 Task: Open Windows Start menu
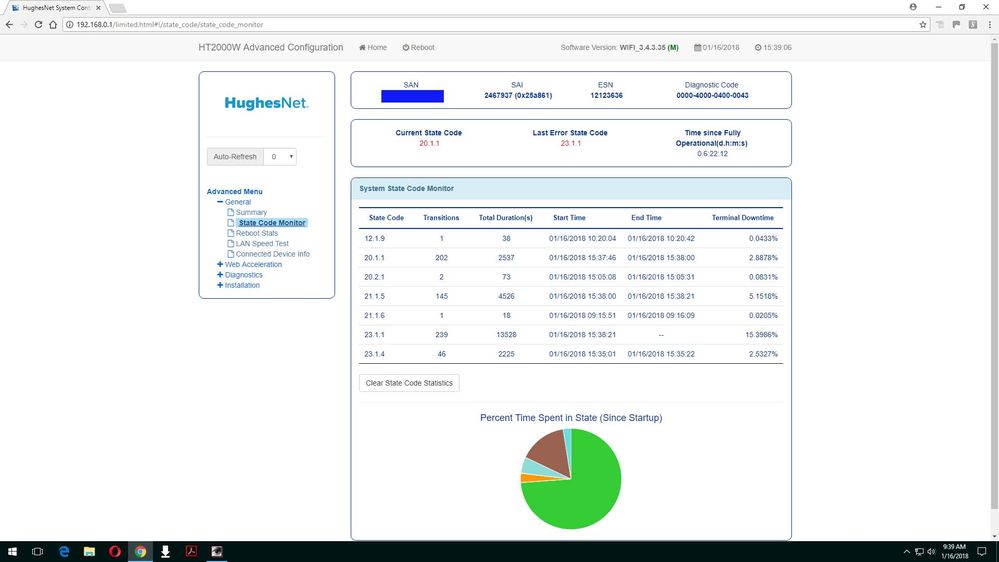pyautogui.click(x=13, y=551)
